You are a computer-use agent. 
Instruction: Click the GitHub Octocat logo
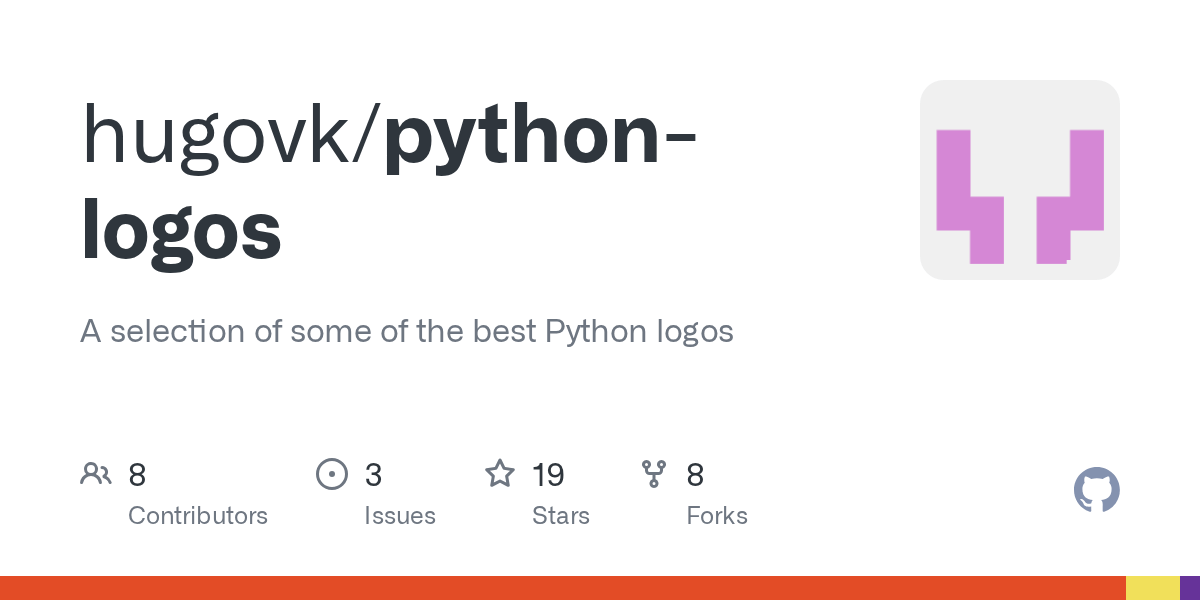[x=1097, y=490]
